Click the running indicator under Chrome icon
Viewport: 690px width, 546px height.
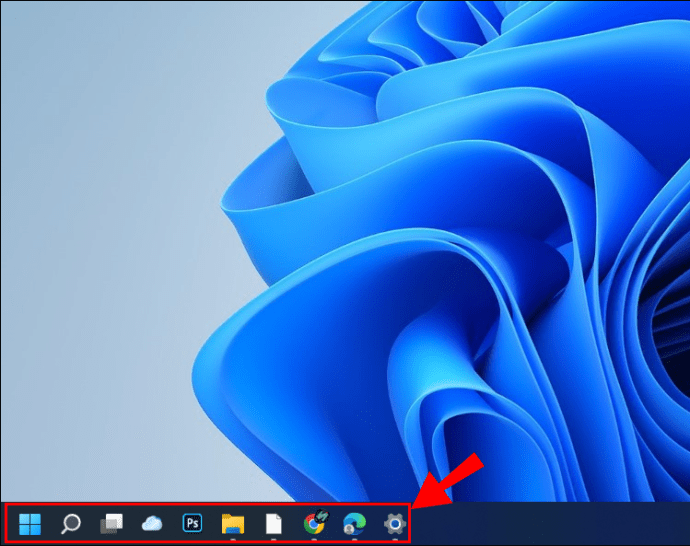(314, 539)
